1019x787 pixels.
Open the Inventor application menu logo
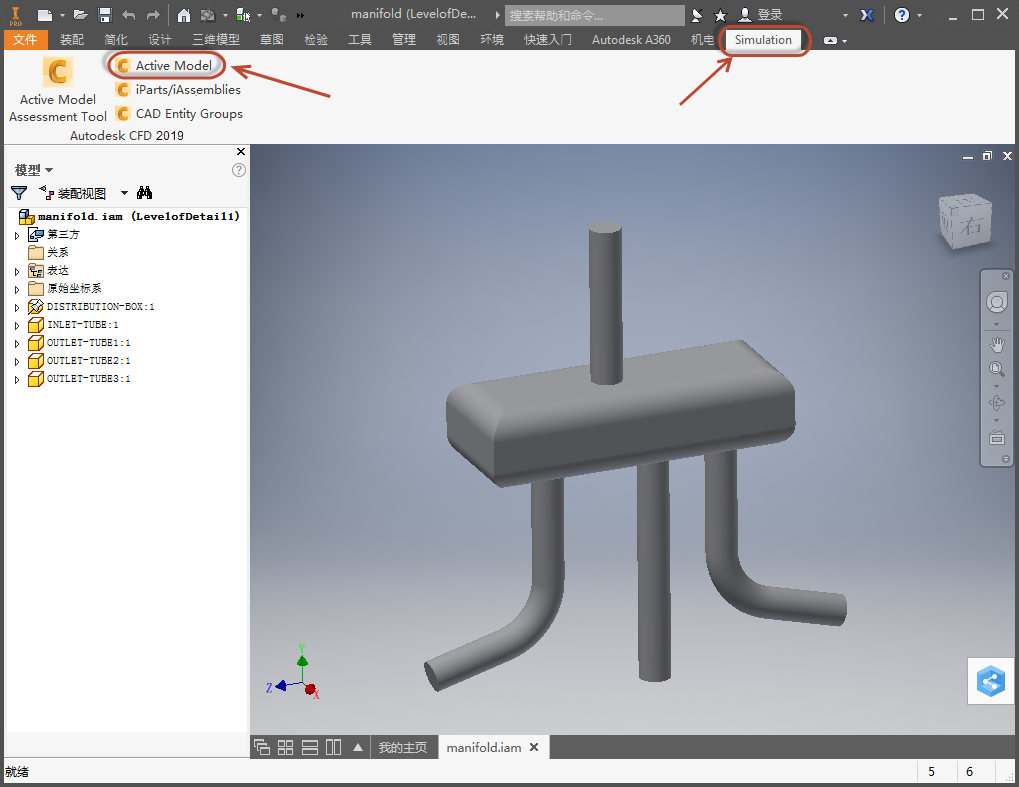click(16, 14)
